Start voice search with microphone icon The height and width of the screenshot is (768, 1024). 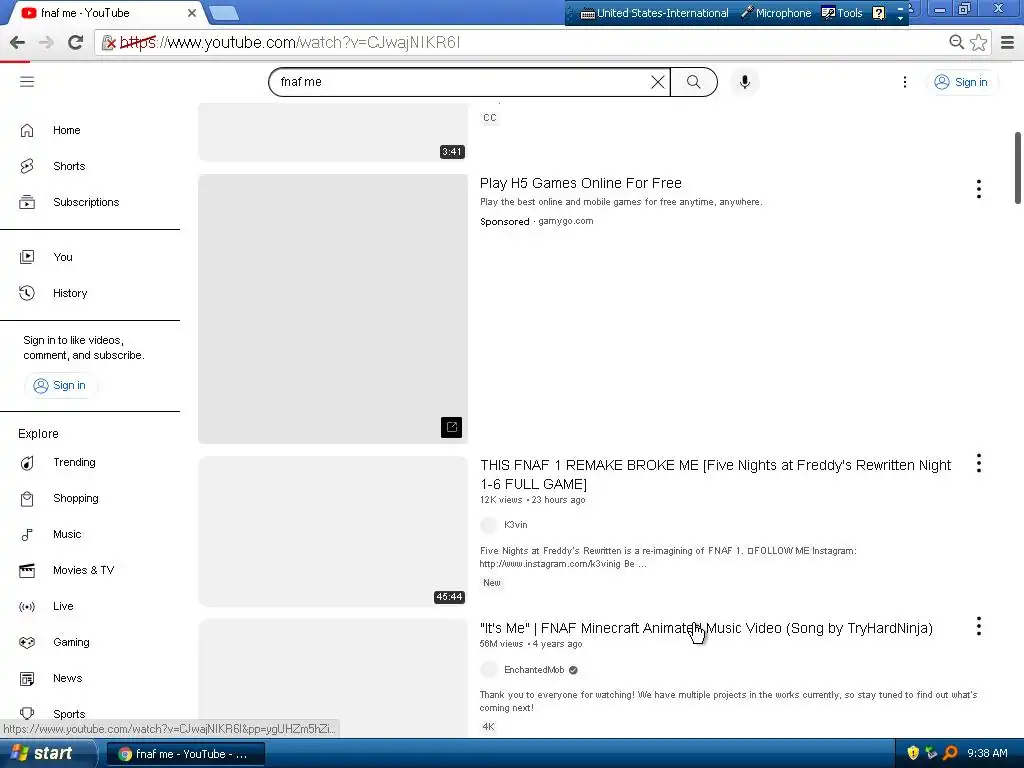coord(744,82)
